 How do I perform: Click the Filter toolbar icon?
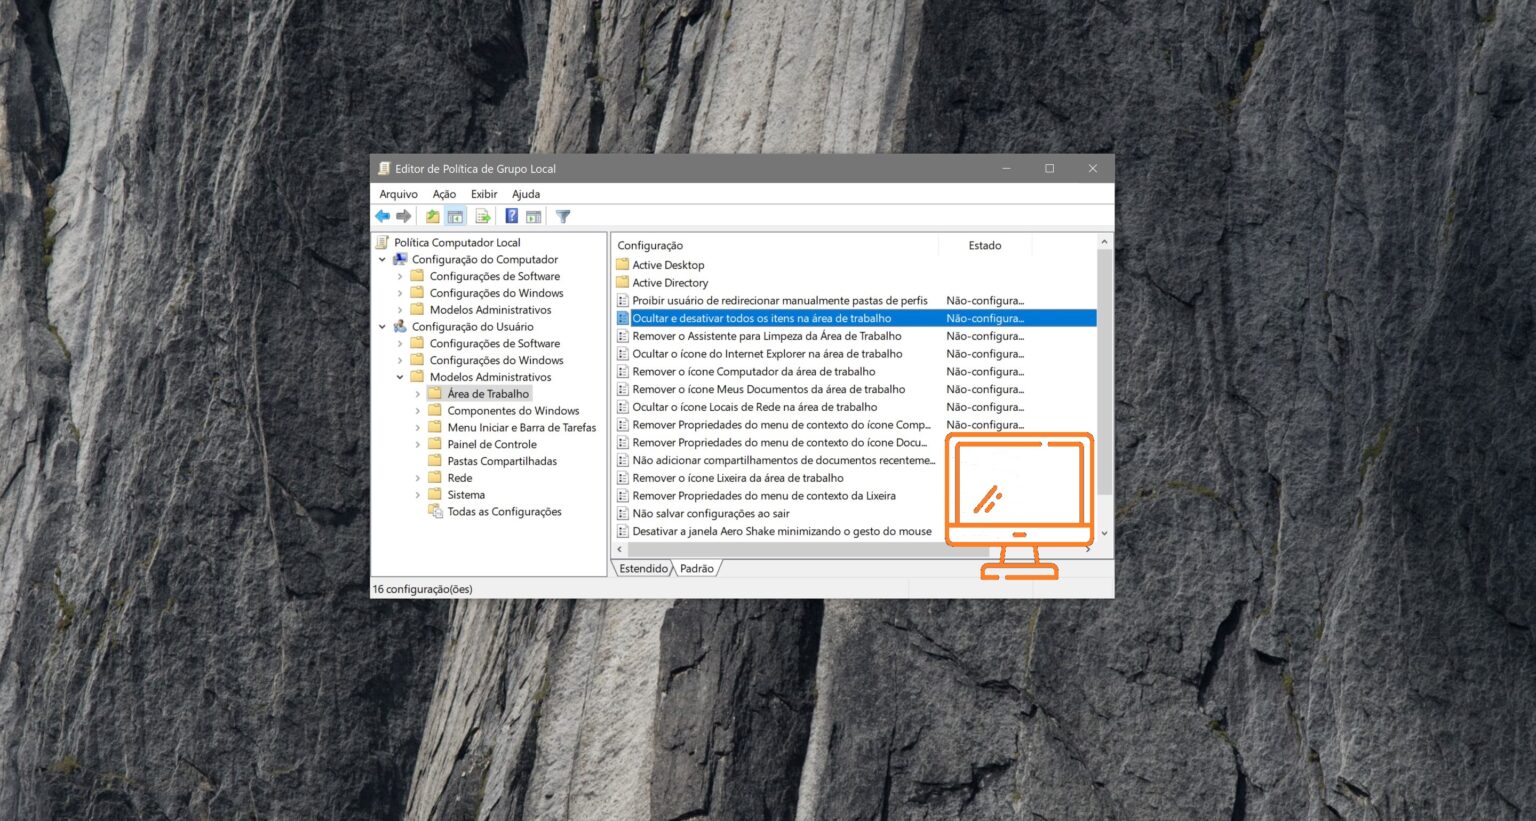click(562, 215)
